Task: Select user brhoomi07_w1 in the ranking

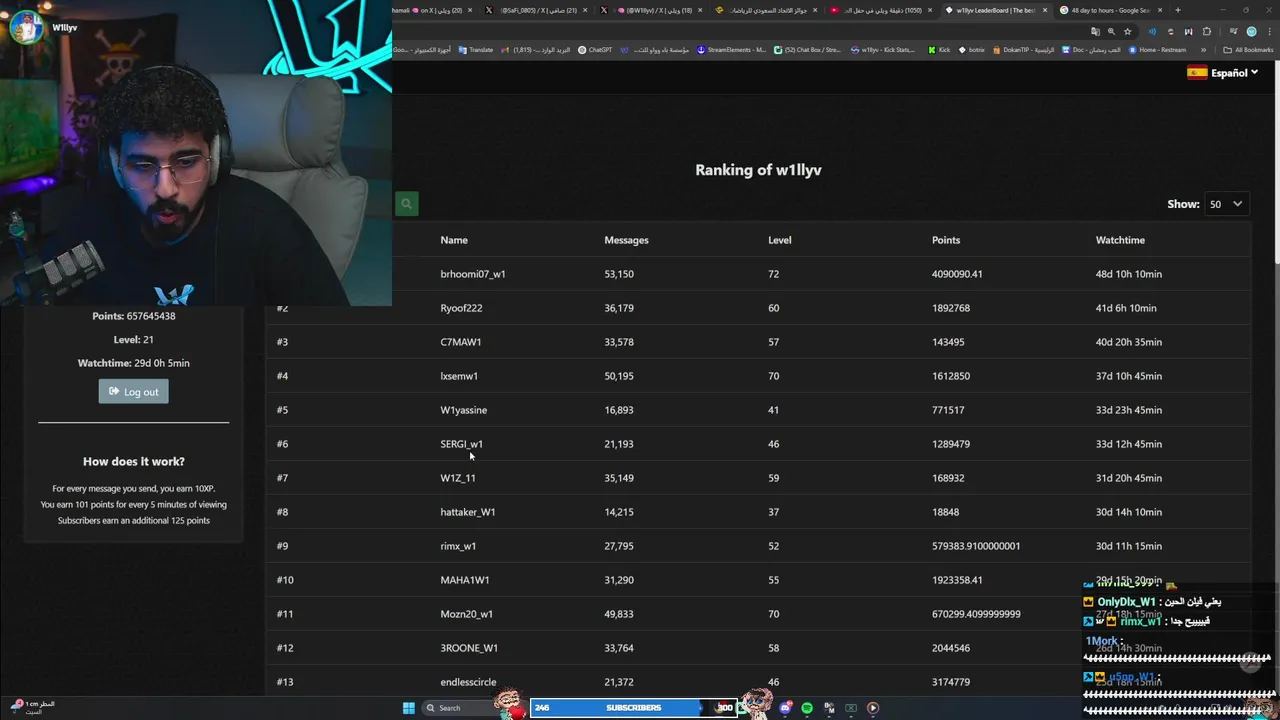Action: pos(473,274)
